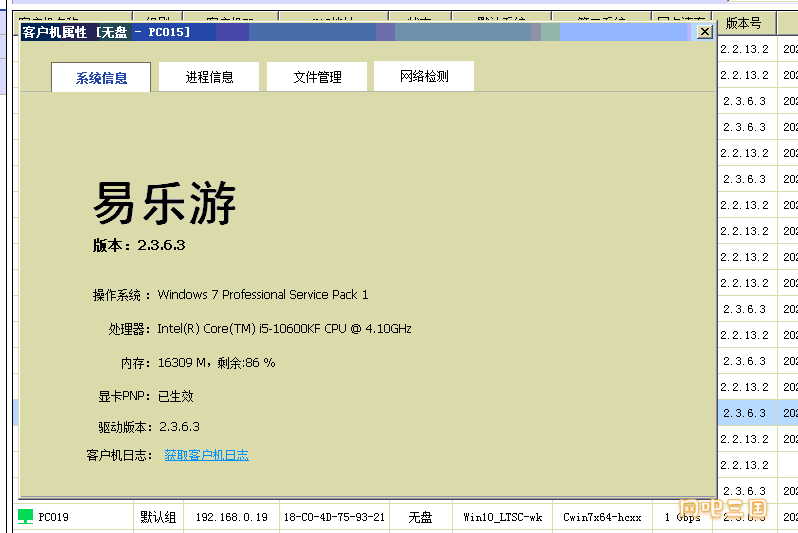Viewport: 798px width, 533px height.
Task: Switch to the 网络检测 tab
Action: point(424,76)
